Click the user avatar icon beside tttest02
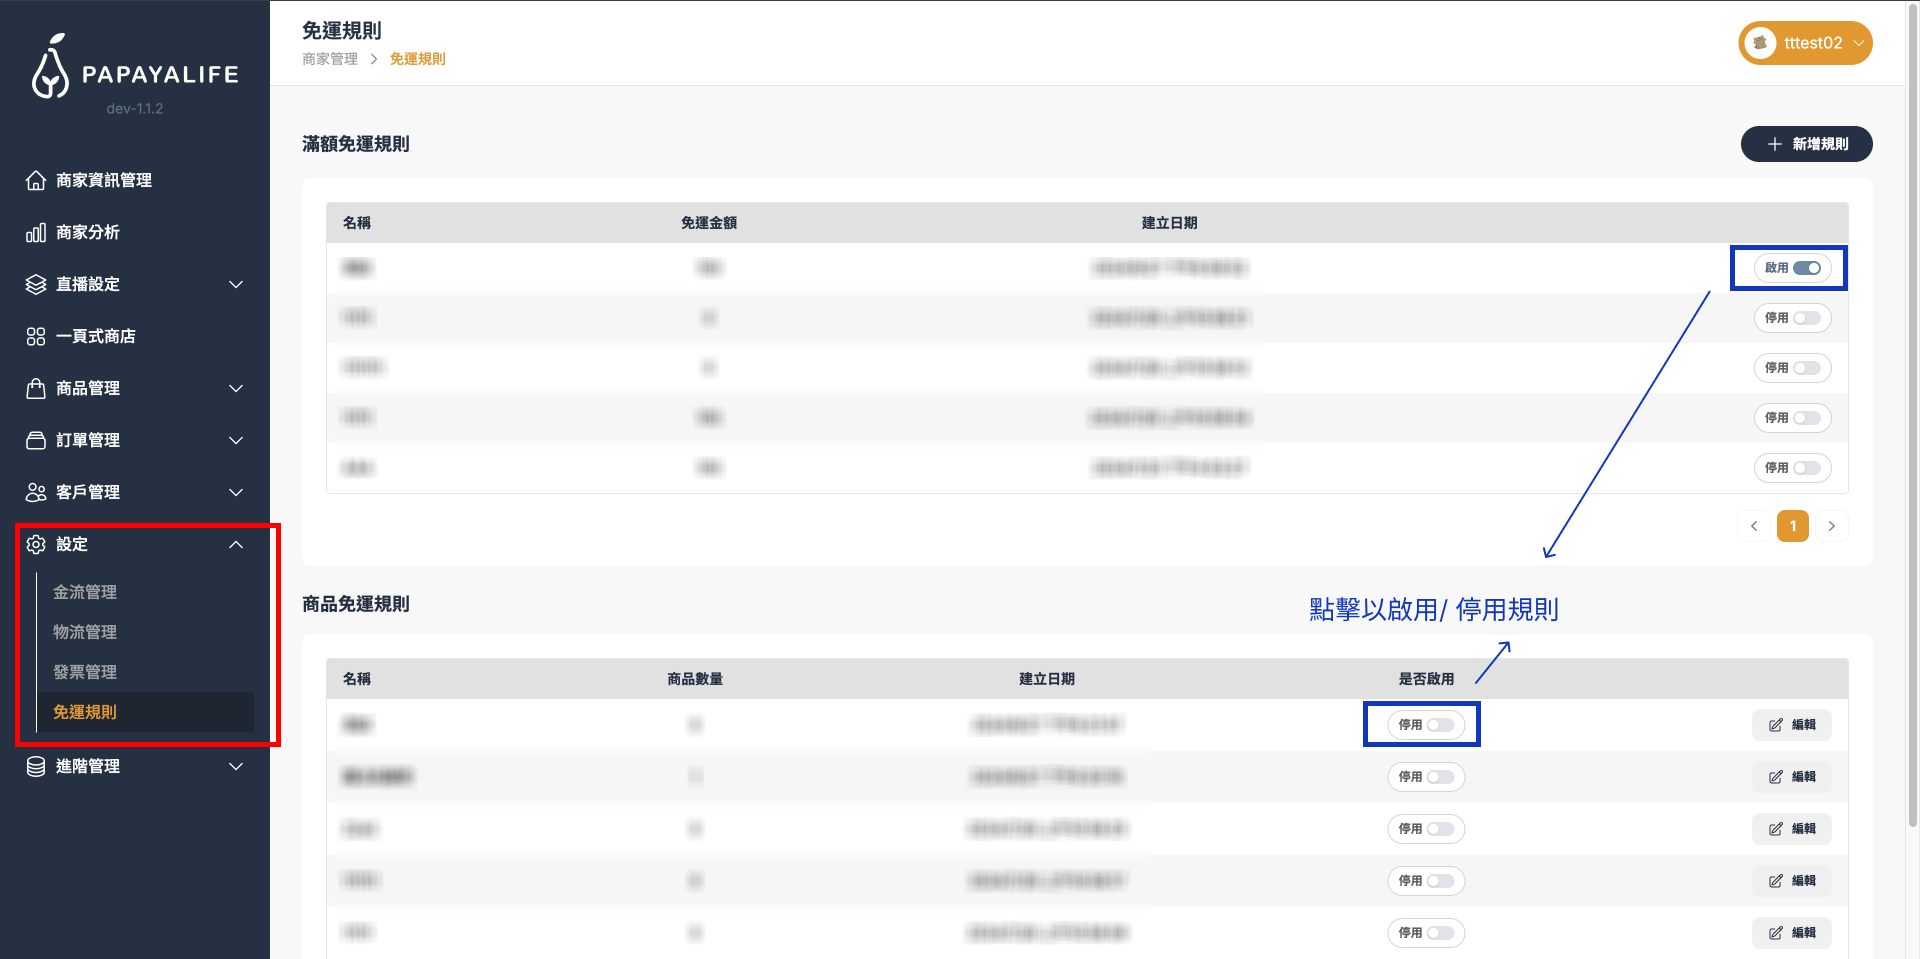Image resolution: width=1920 pixels, height=959 pixels. tap(1760, 43)
